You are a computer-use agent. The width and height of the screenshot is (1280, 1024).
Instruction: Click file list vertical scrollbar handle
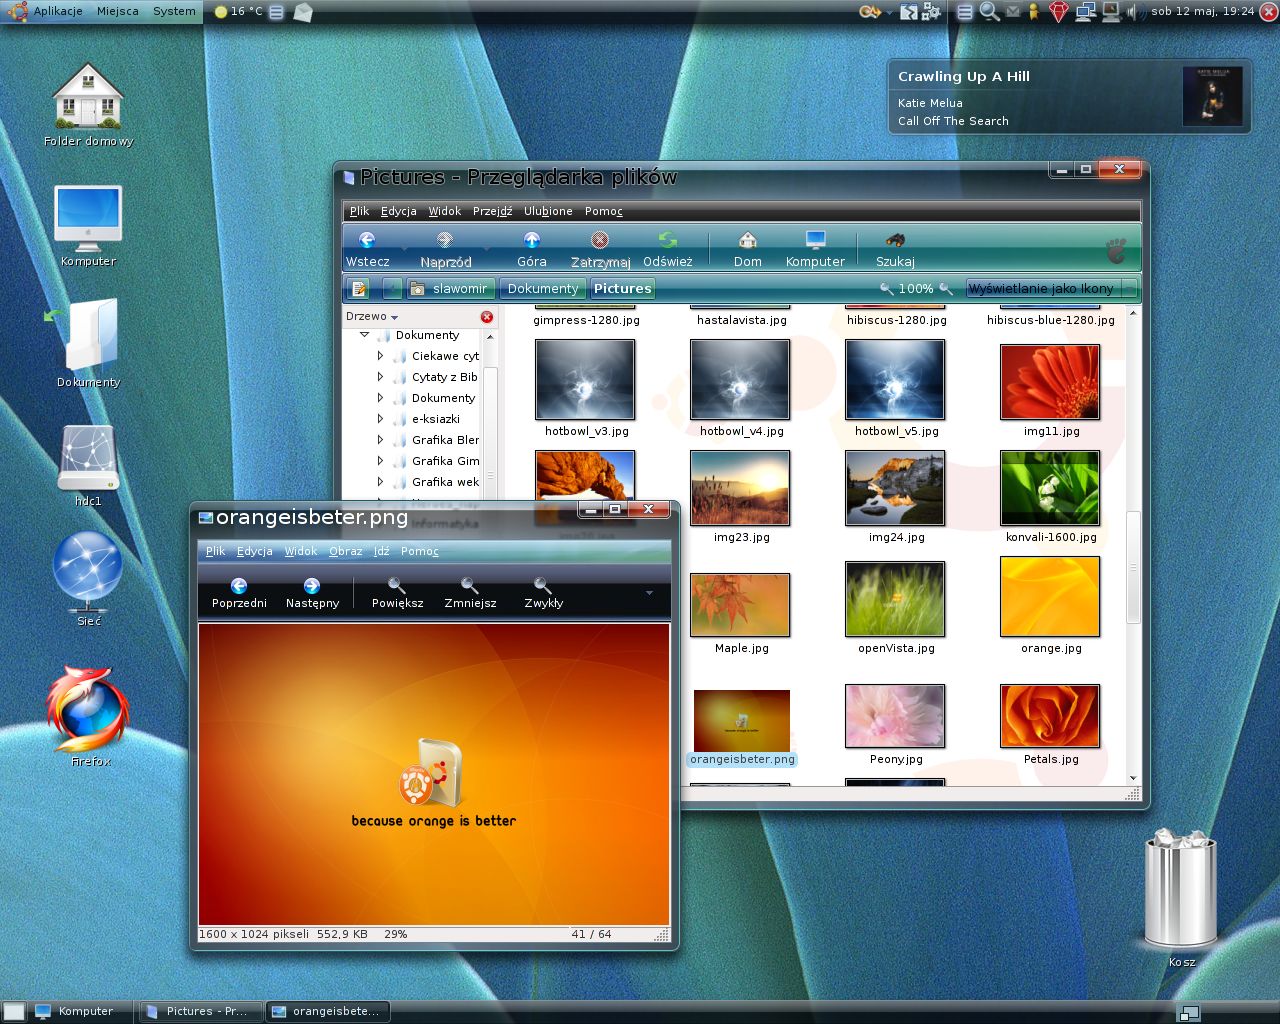(1133, 566)
